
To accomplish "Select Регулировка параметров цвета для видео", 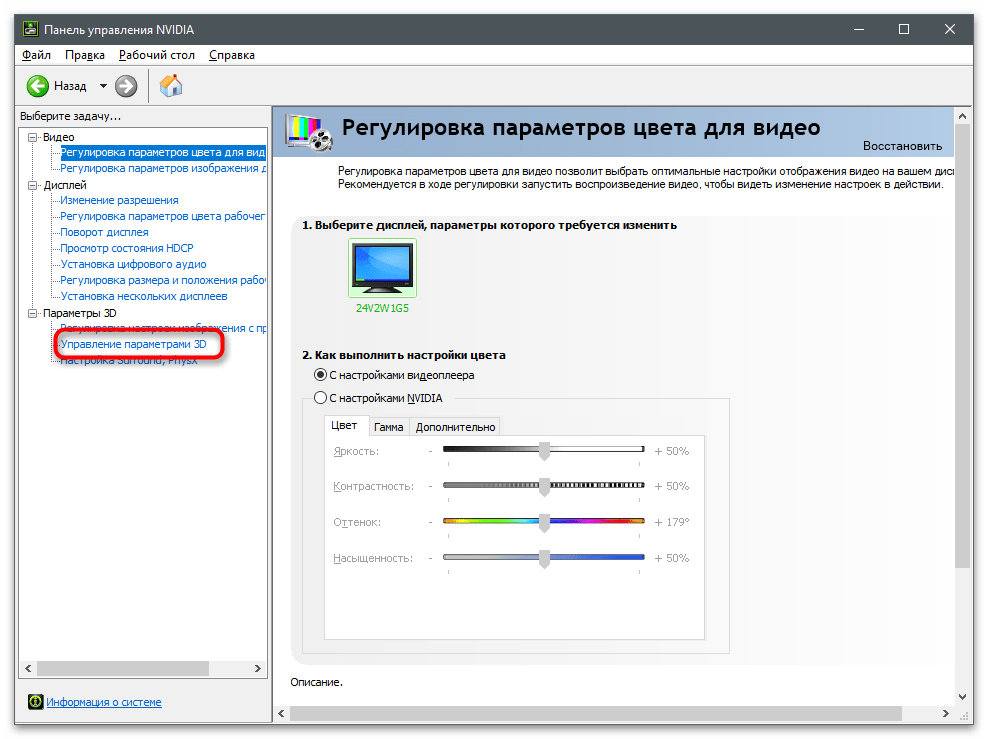I will pyautogui.click(x=163, y=152).
